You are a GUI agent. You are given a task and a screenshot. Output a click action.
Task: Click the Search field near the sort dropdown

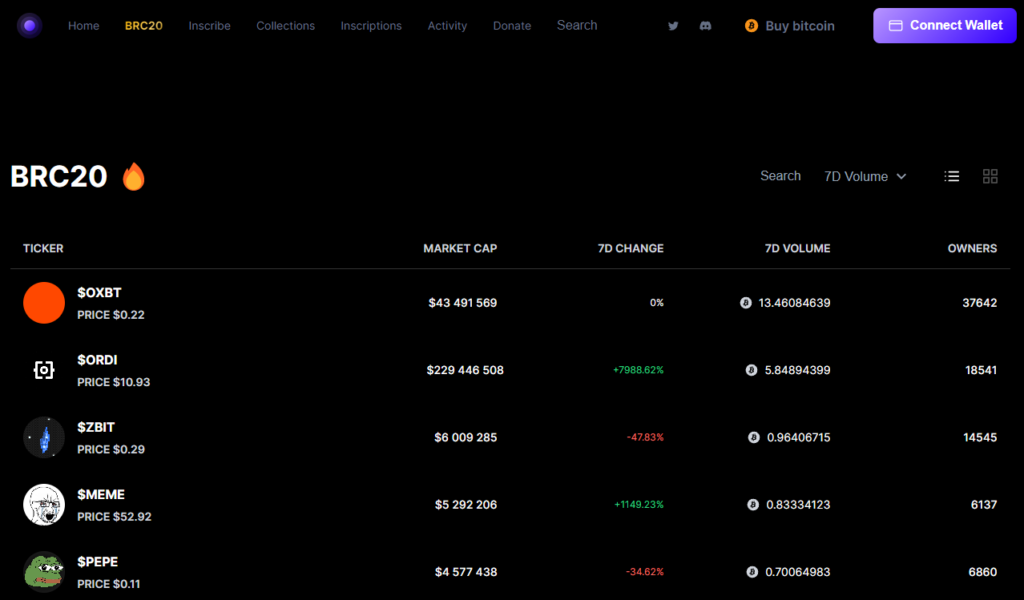[780, 175]
